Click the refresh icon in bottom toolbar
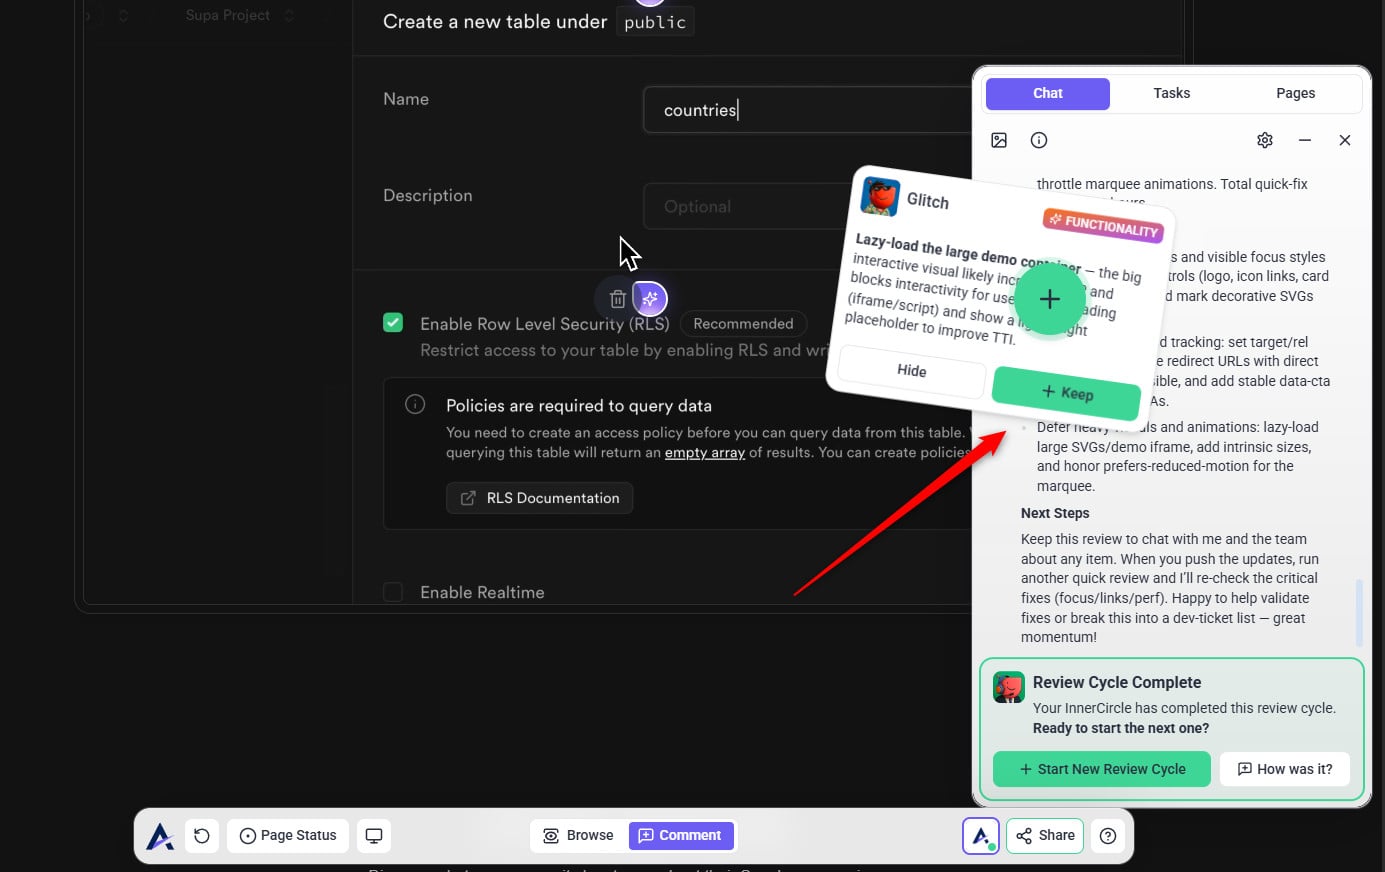Image resolution: width=1385 pixels, height=872 pixels. coord(202,836)
